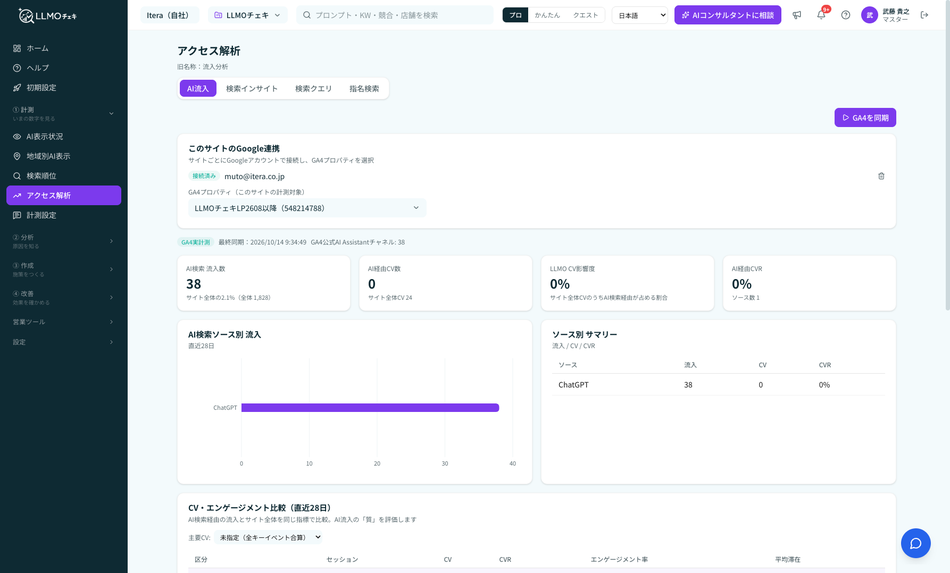This screenshot has height=573, width=950.
Task: Click the AI経由CVR card
Action: 809,283
